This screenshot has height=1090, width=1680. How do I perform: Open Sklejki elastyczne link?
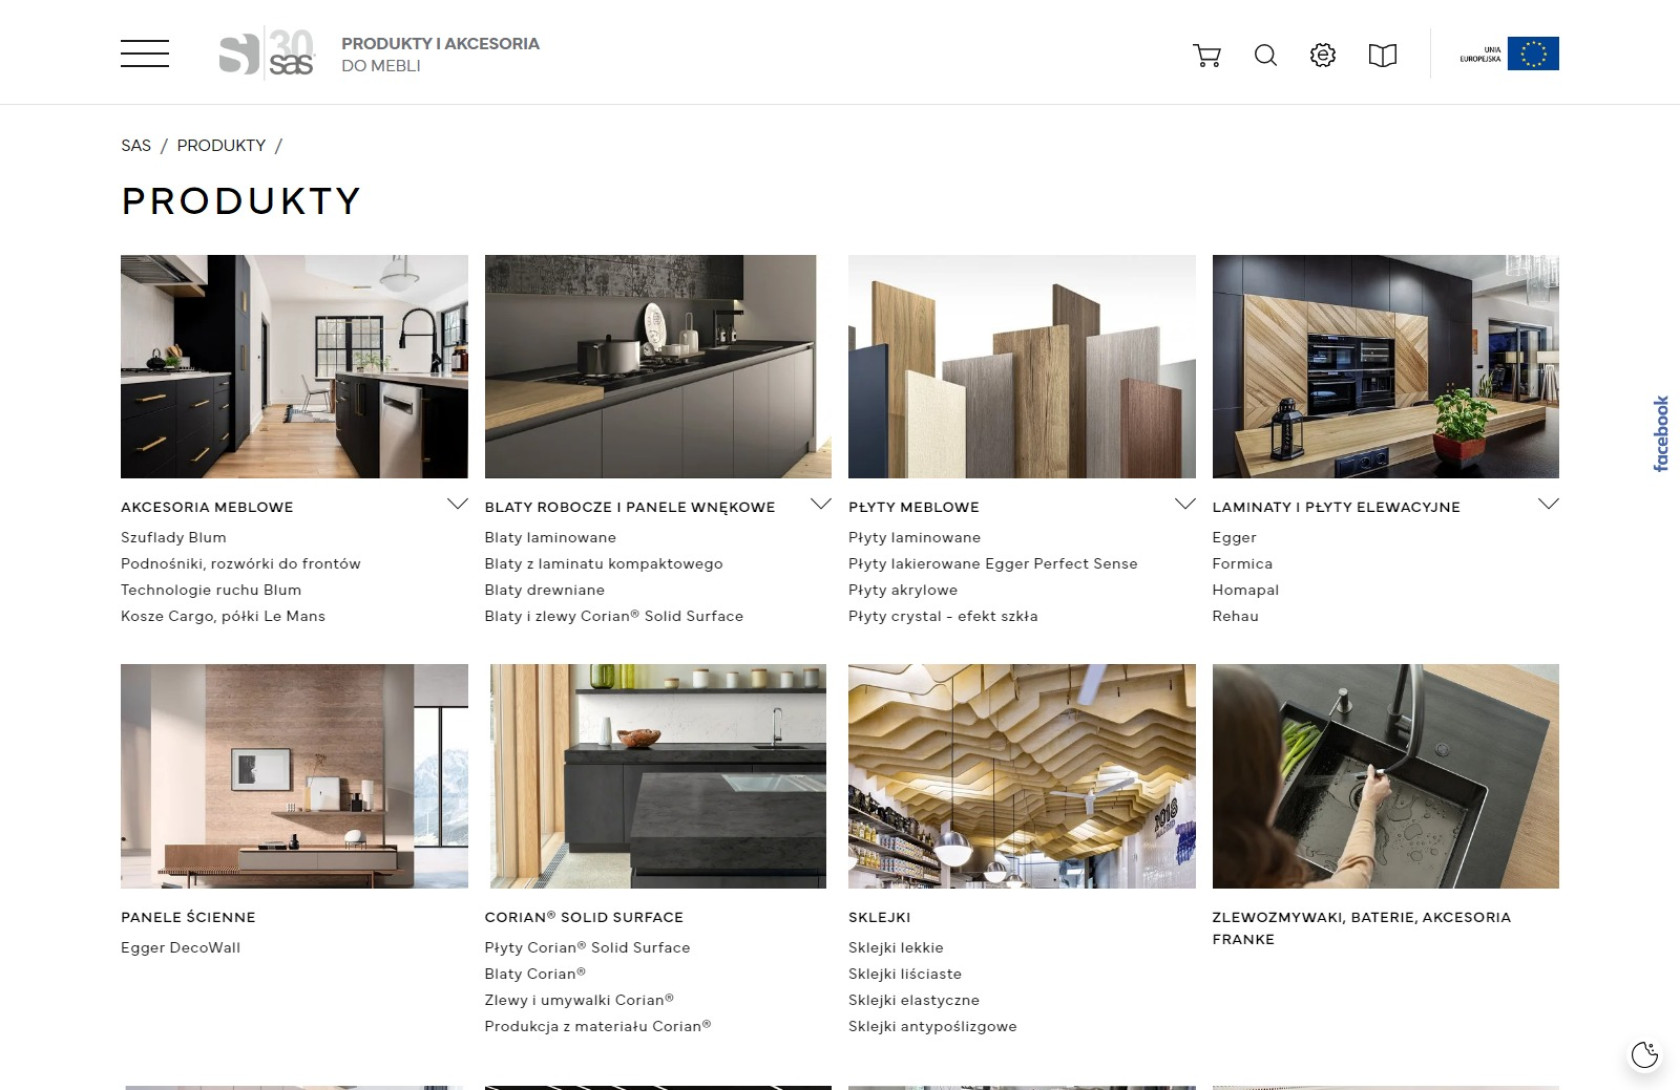(x=913, y=1000)
